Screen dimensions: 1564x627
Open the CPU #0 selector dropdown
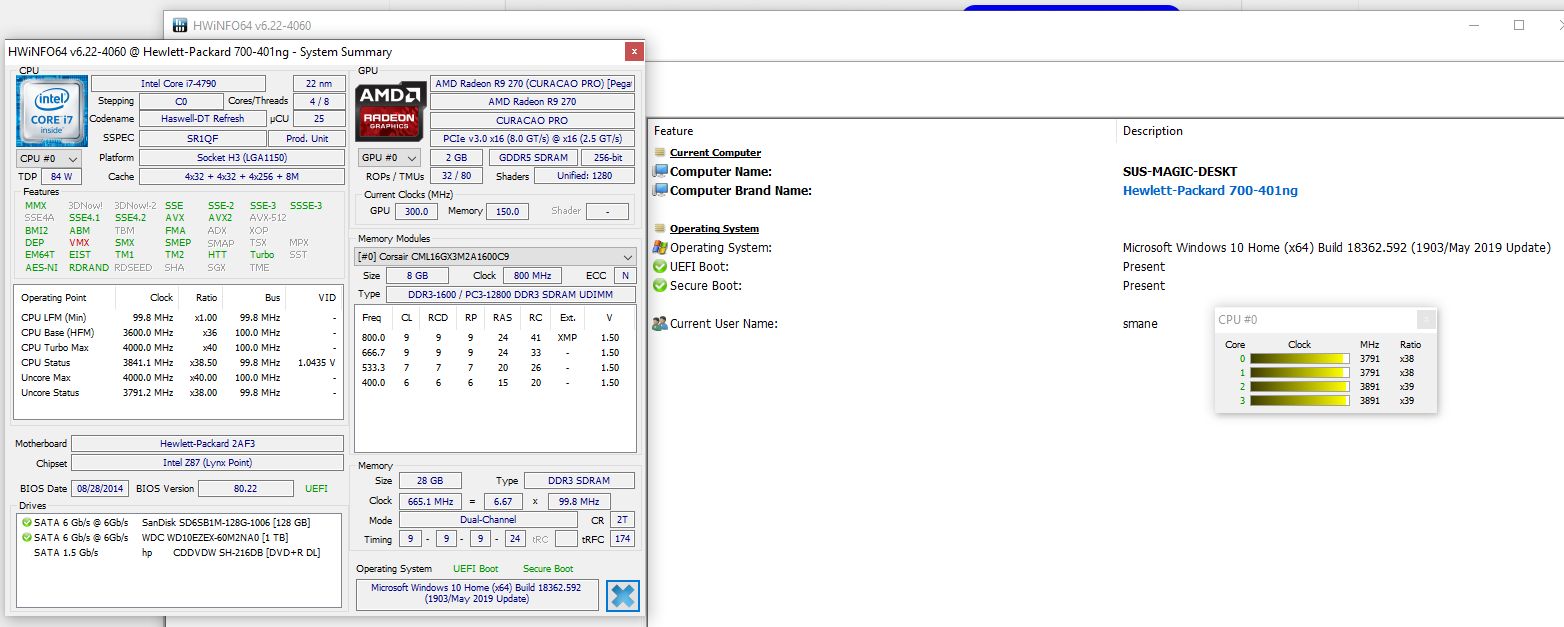coord(50,158)
